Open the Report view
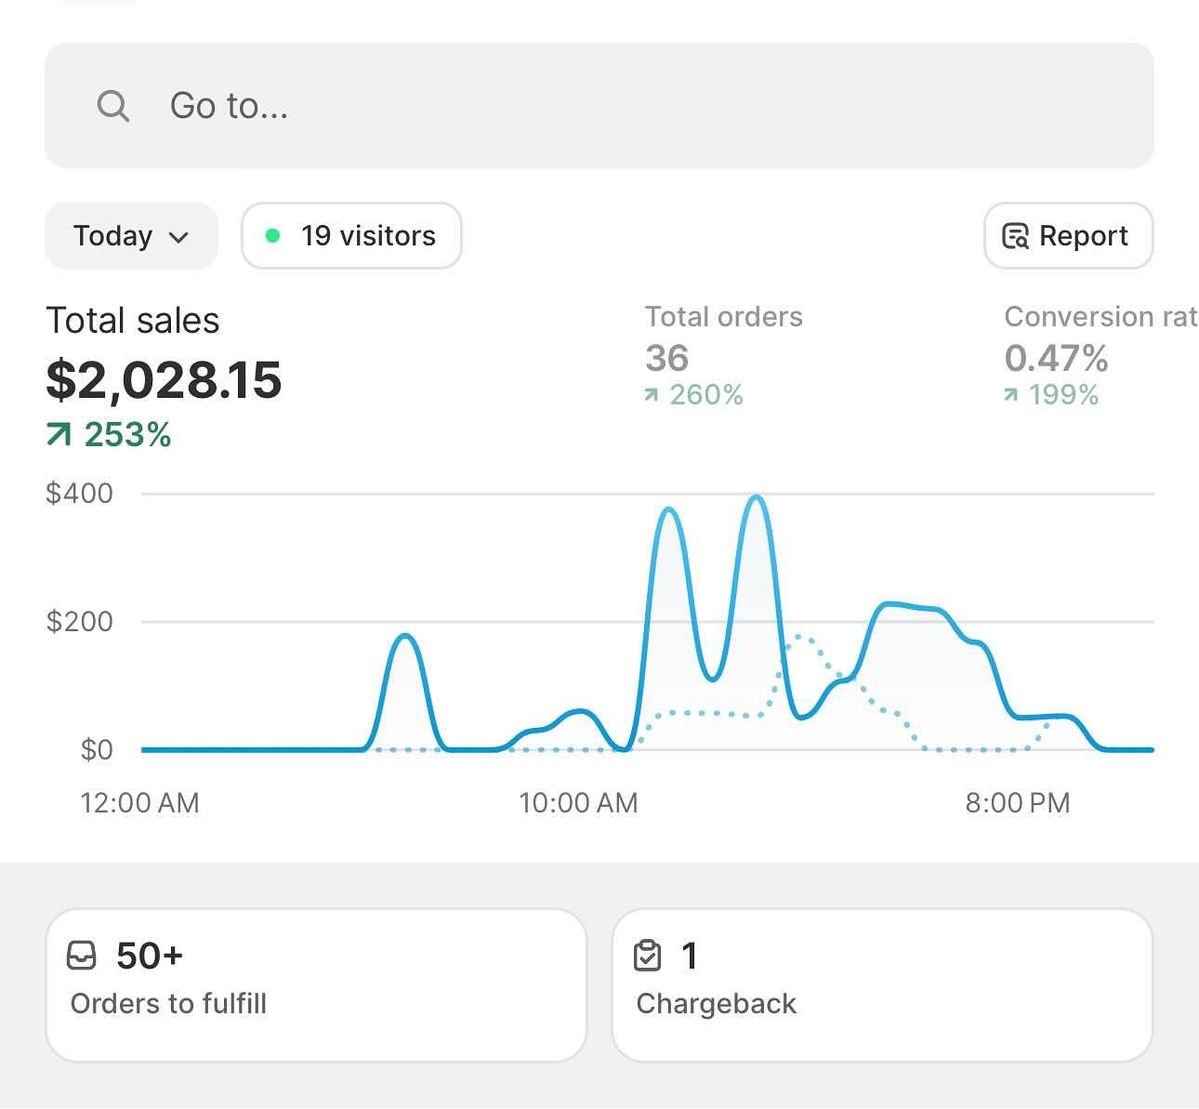This screenshot has width=1199, height=1109. pos(1067,236)
